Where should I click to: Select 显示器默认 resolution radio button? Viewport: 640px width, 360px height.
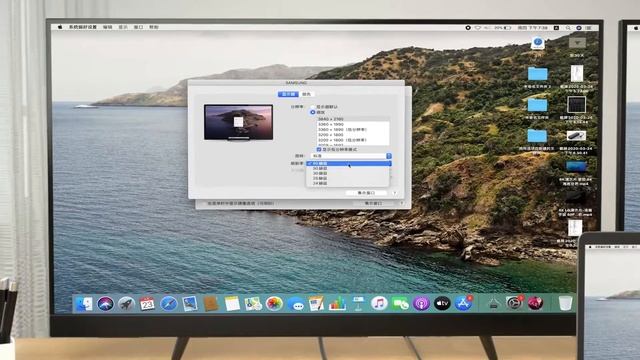pos(313,107)
